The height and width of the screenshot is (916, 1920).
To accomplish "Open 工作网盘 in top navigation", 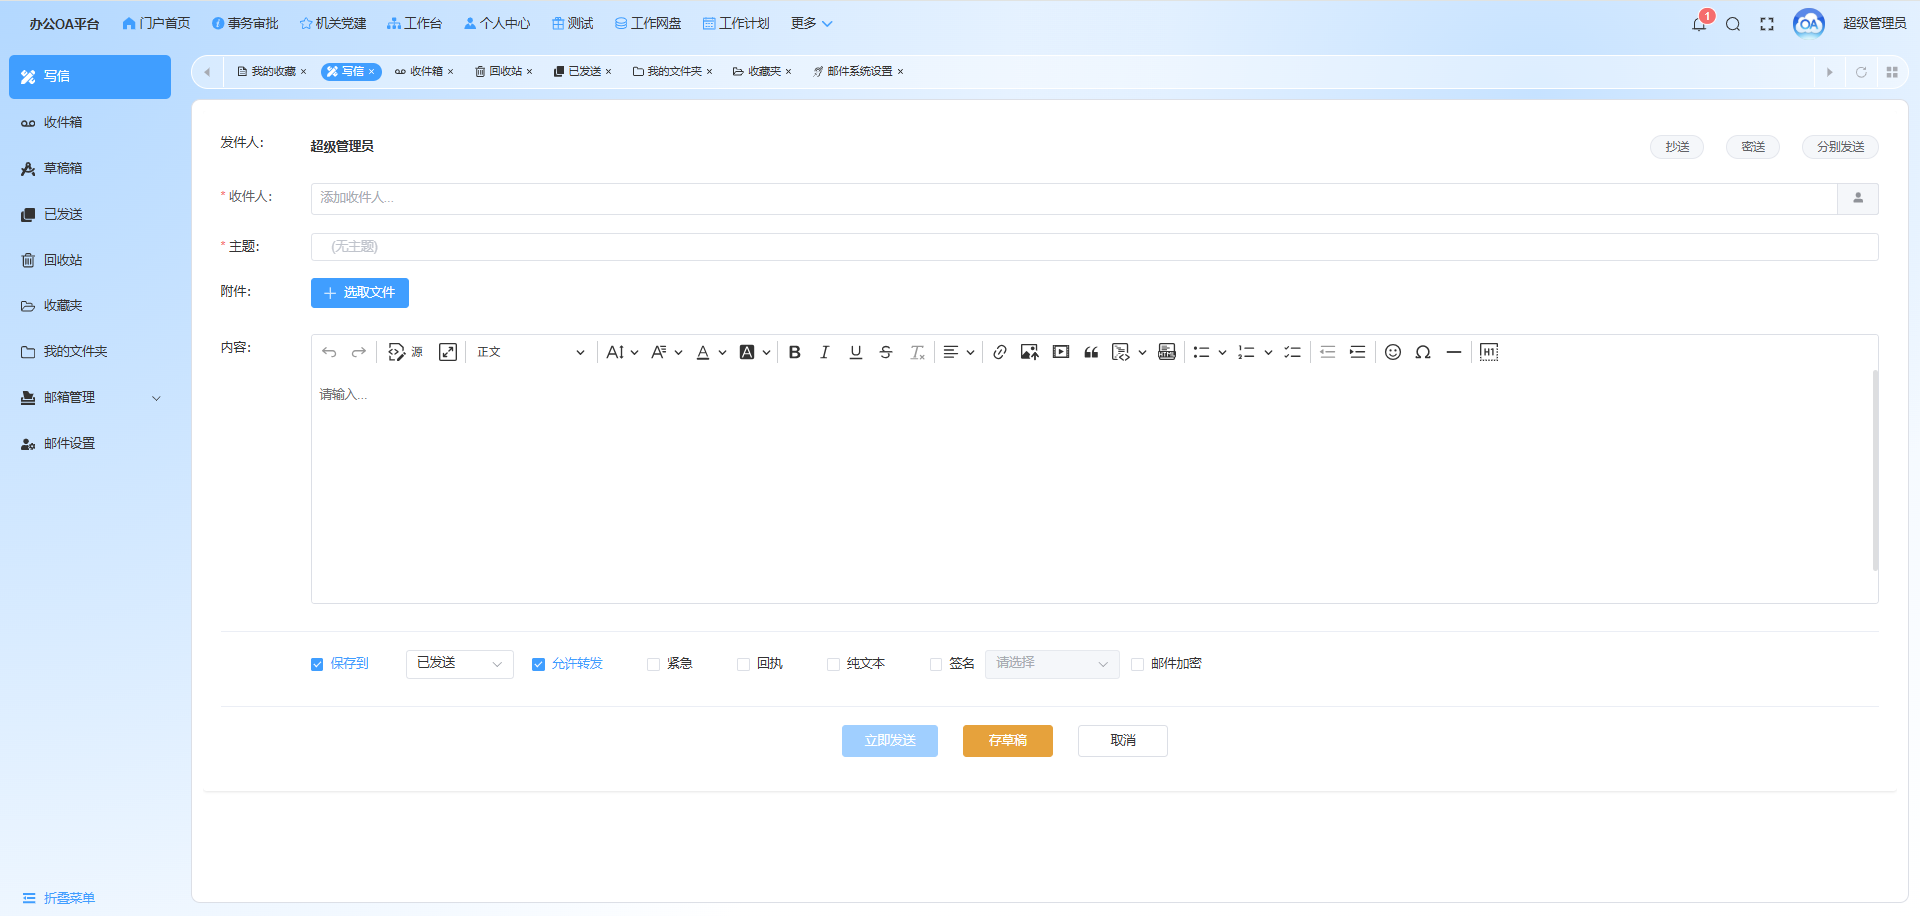I will point(648,23).
